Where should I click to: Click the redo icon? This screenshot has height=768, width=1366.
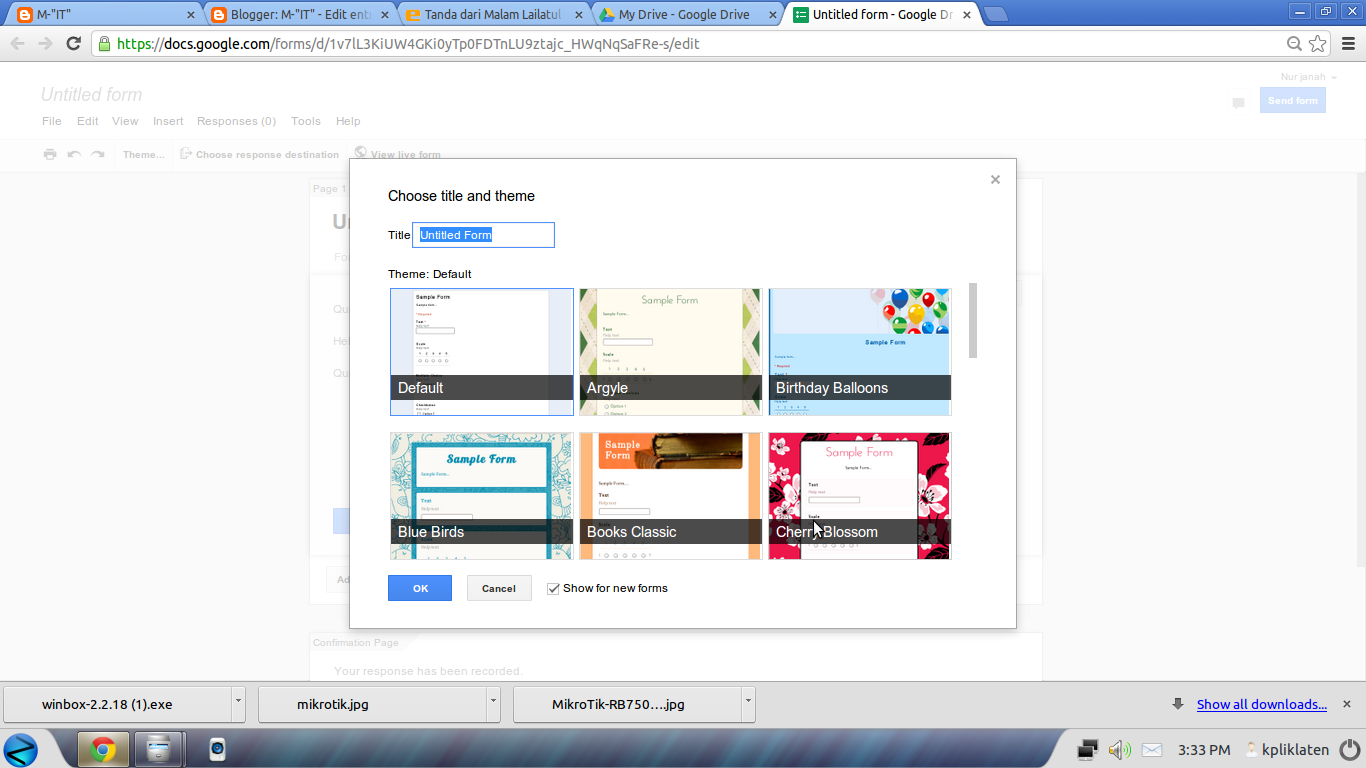click(x=98, y=154)
